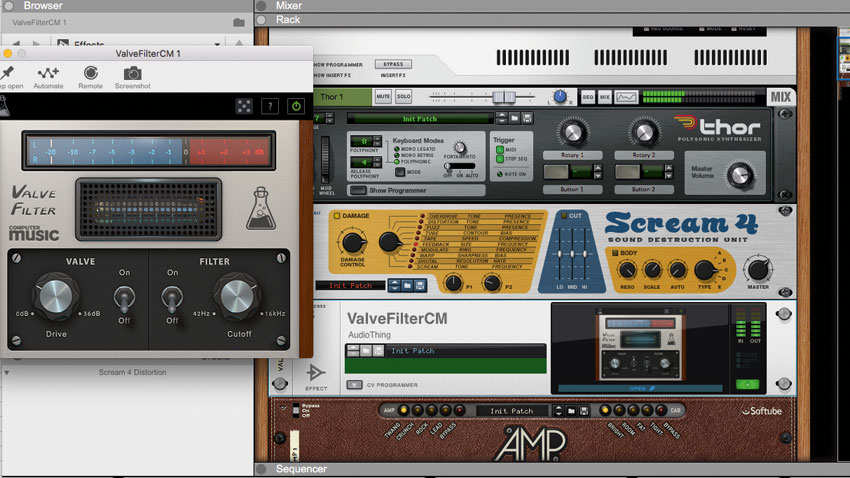Click the dice randomize icon in Valve Filter

[x=244, y=106]
